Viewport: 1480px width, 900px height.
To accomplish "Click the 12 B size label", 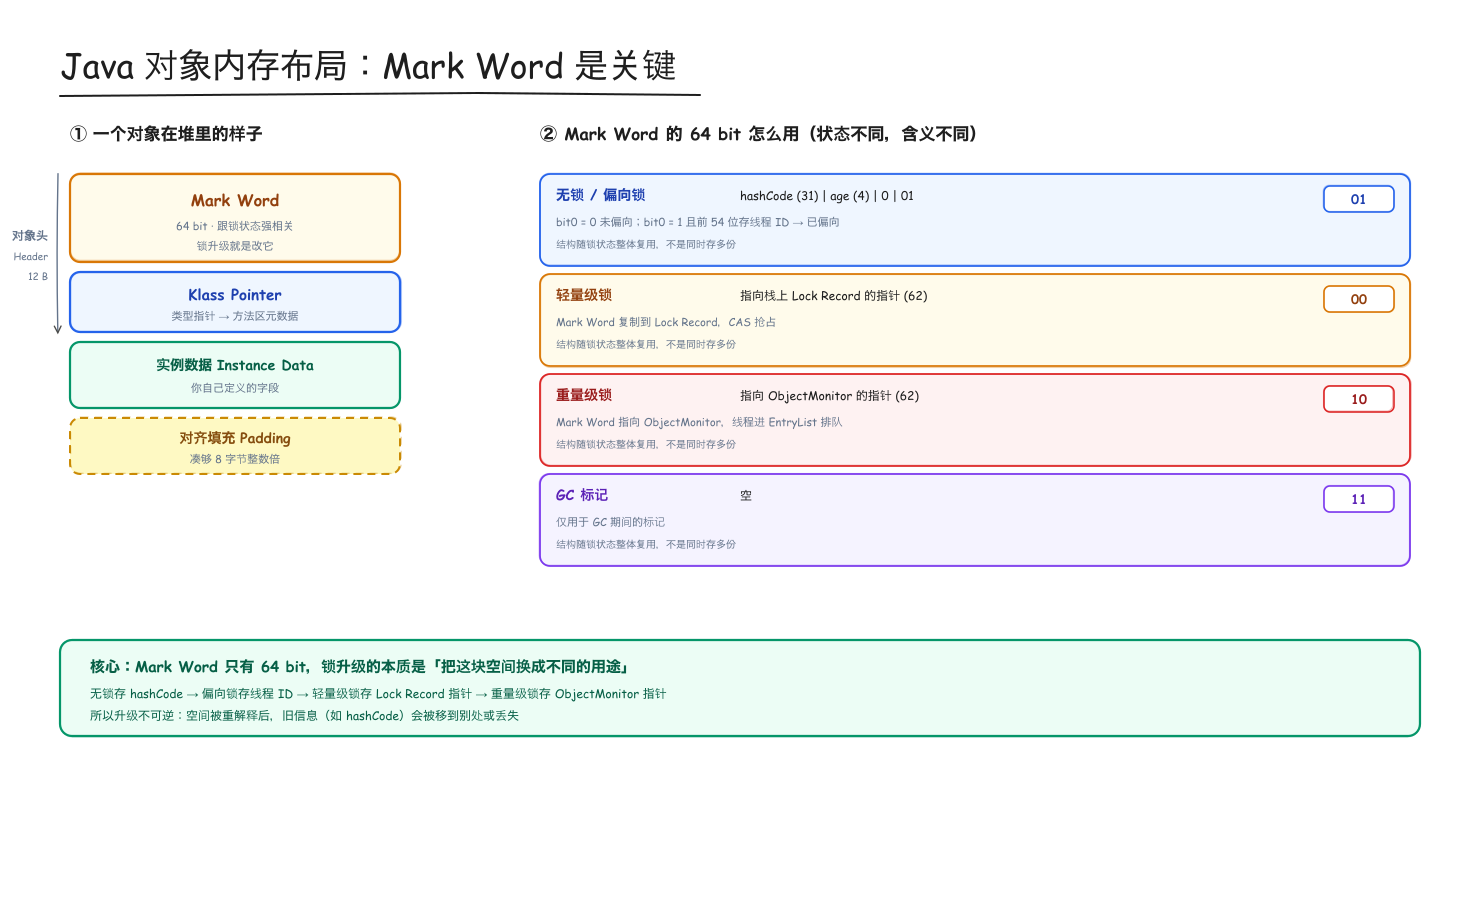I will pos(38,276).
